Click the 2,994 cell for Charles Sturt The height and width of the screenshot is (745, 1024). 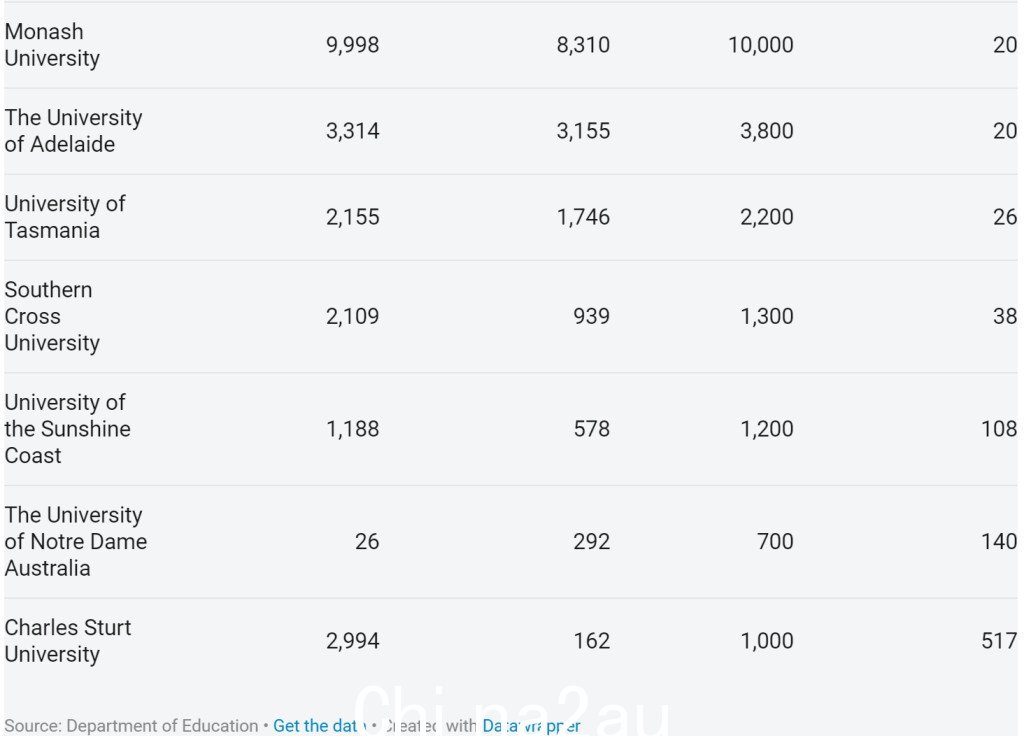pos(353,641)
